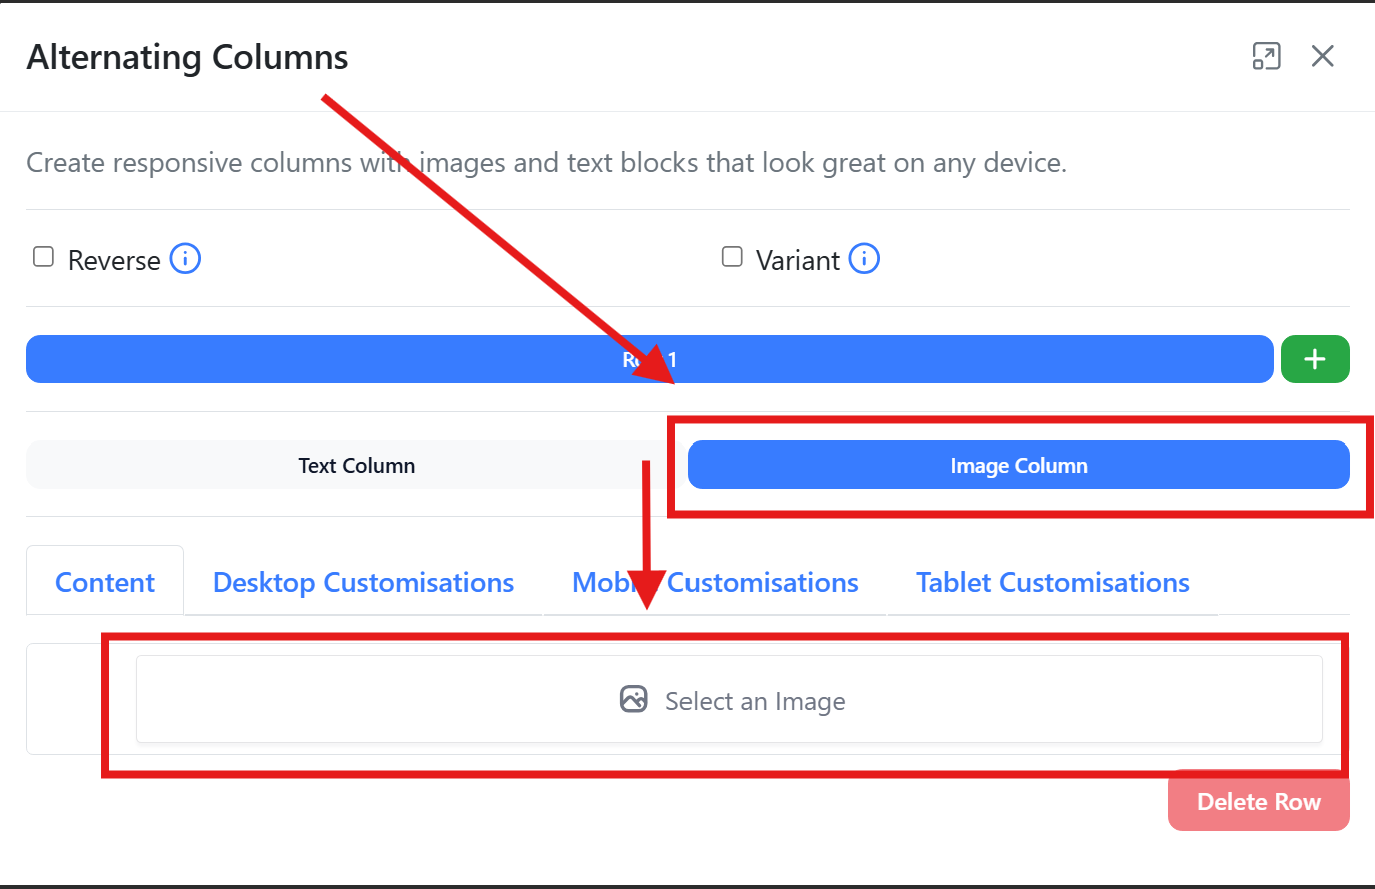Add a new row with plus button
This screenshot has width=1375, height=889.
tap(1314, 359)
